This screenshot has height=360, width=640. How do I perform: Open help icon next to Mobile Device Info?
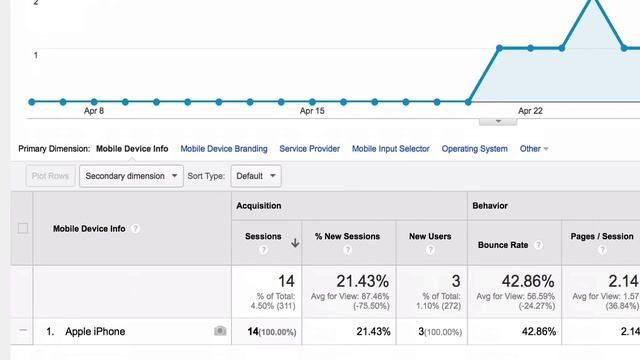coord(135,229)
